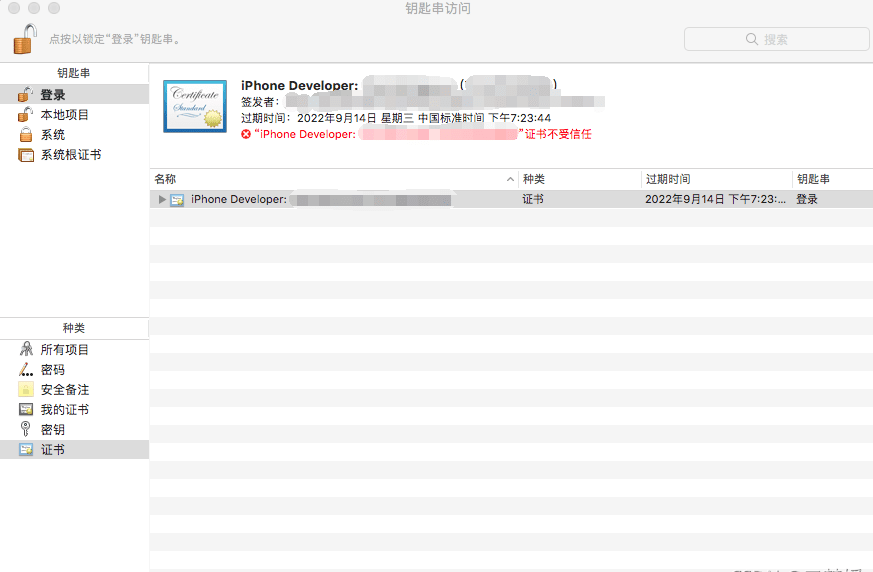Viewport: 873px width, 572px height.
Task: Click the 点按以锁定 lock hint text
Action: tap(115, 39)
